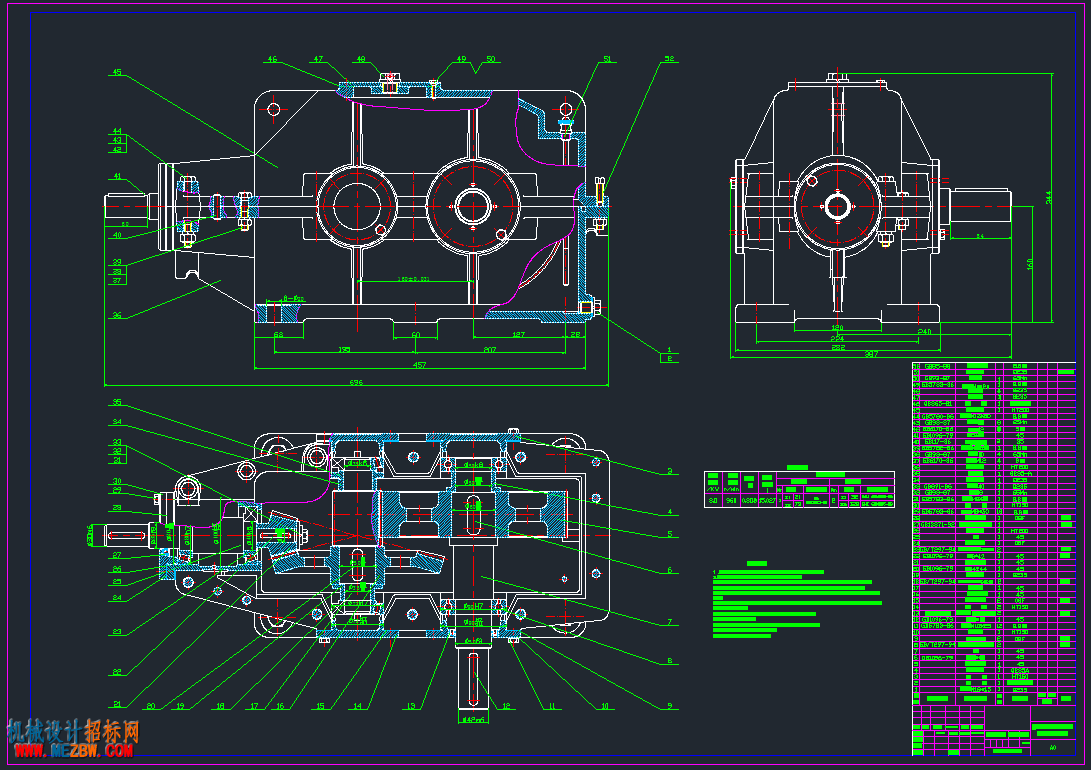Click the A0 sheet size cell in title block
The image size is (1091, 770).
coord(1053,748)
